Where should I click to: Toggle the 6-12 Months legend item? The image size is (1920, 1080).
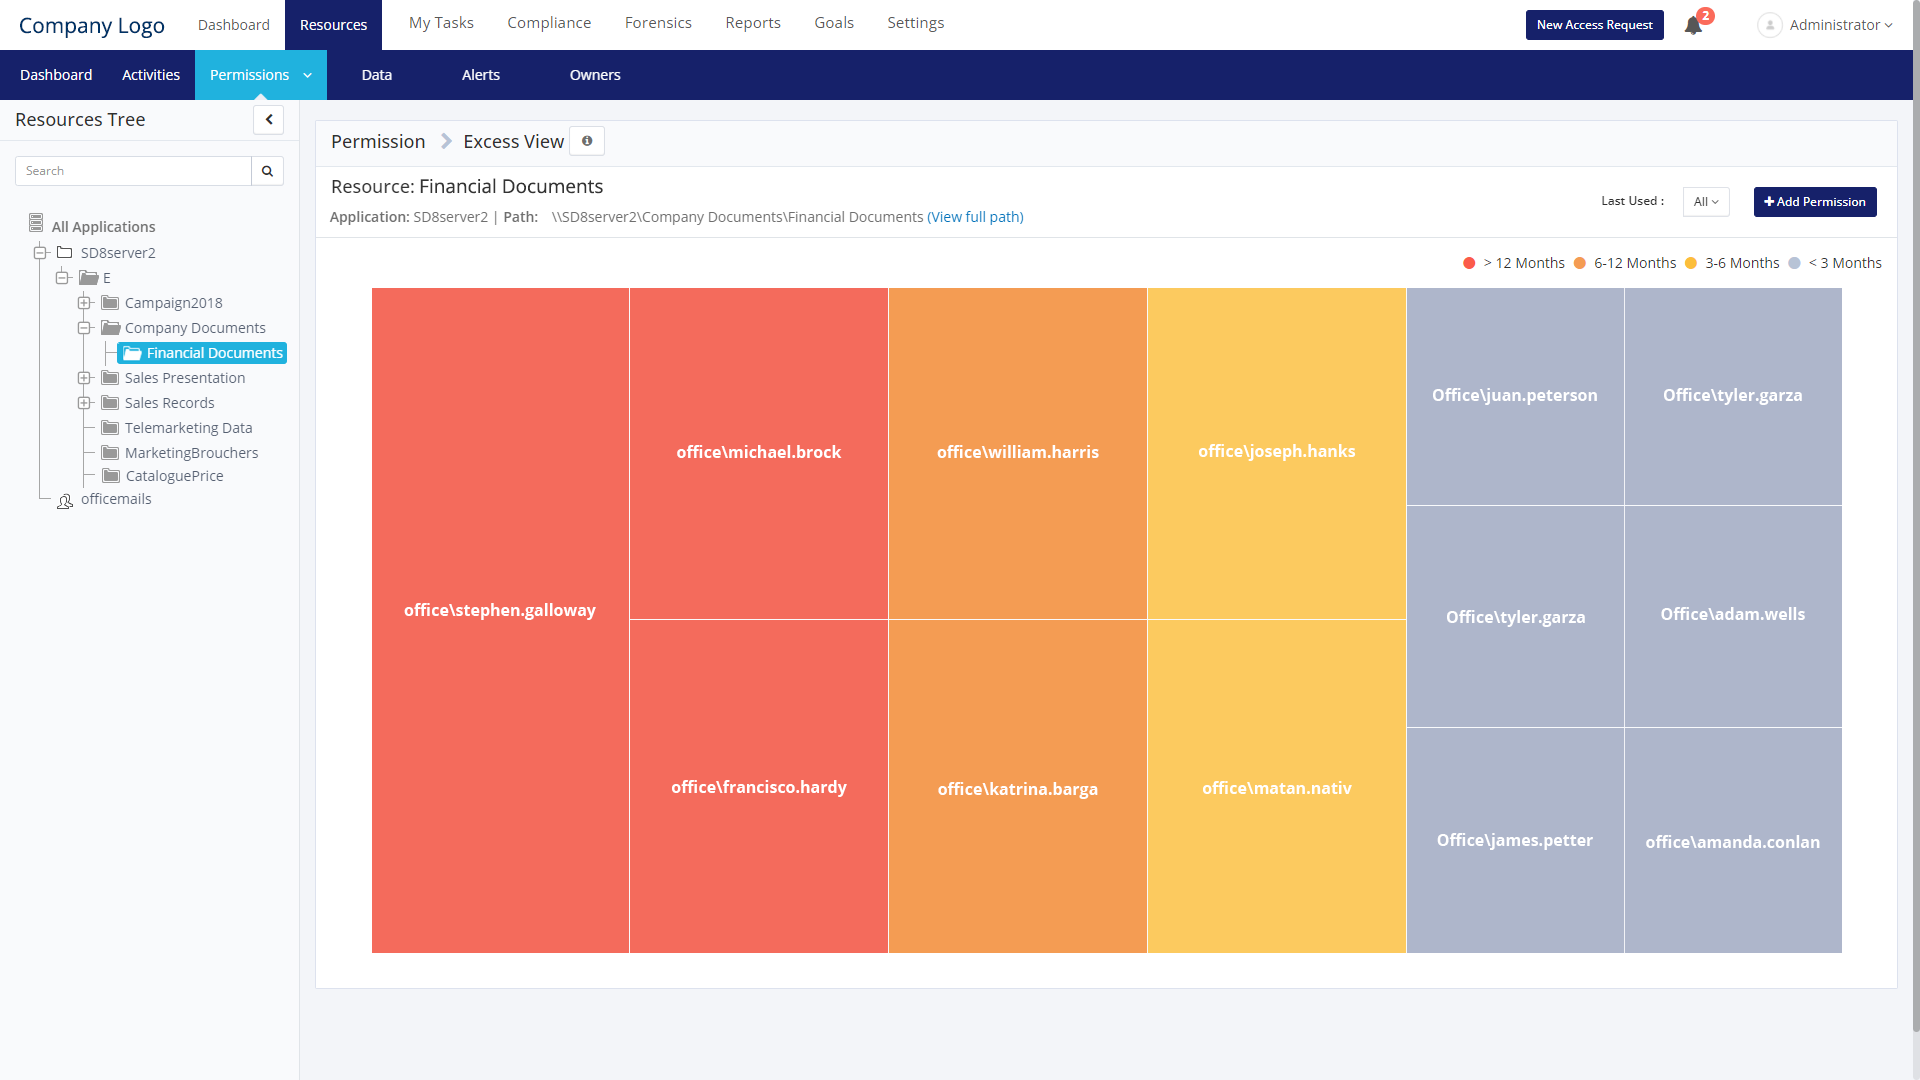point(1625,263)
